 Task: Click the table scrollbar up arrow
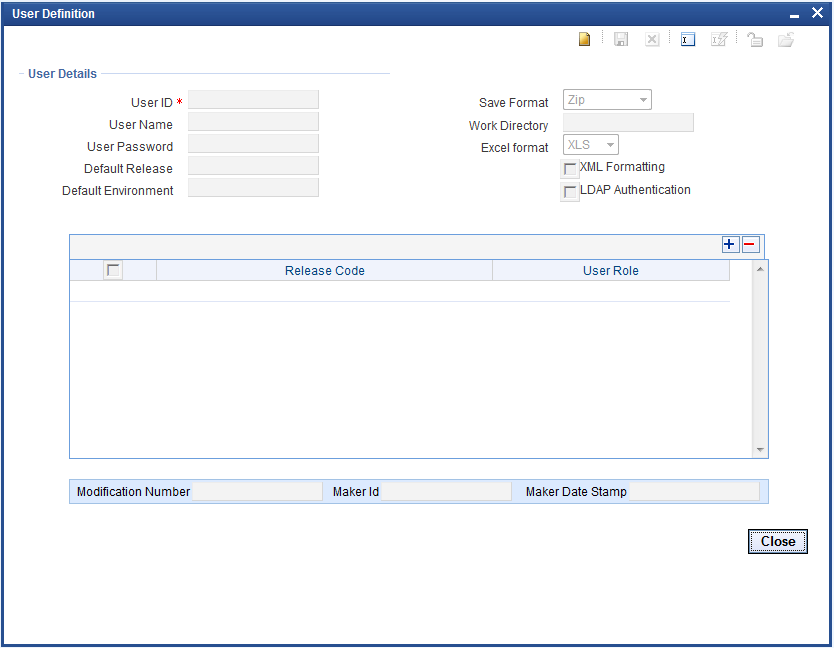tap(760, 269)
